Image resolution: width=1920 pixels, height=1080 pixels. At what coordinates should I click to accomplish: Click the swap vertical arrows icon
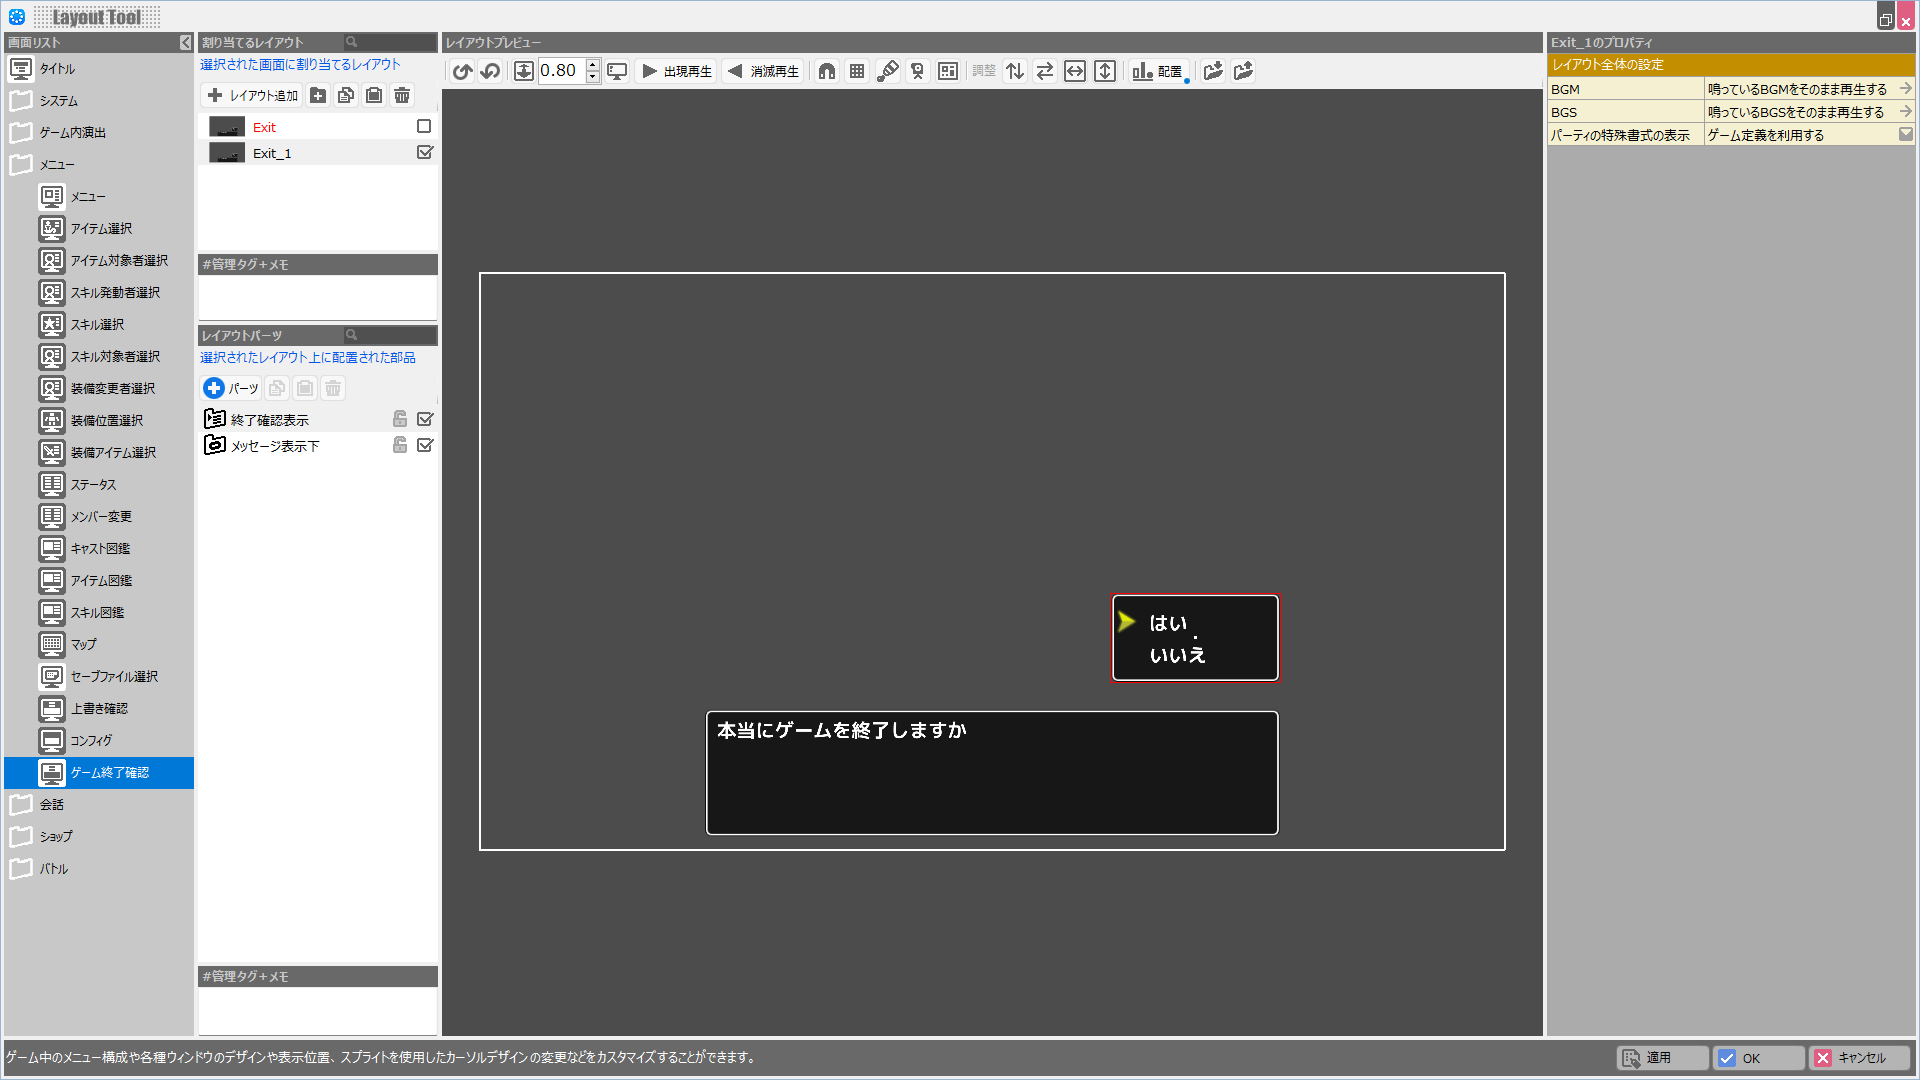click(1015, 71)
